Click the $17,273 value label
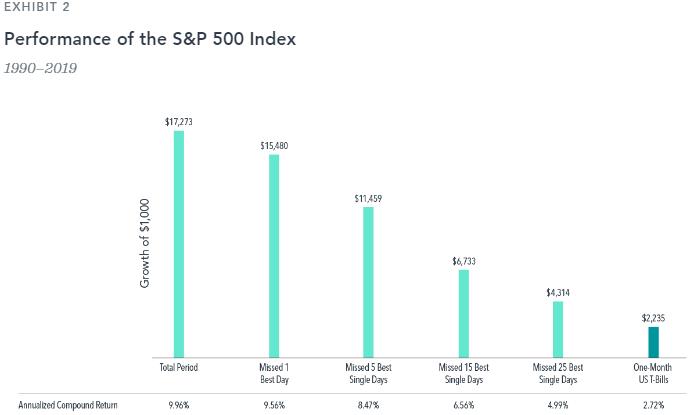This screenshot has height=415, width=691. click(179, 121)
